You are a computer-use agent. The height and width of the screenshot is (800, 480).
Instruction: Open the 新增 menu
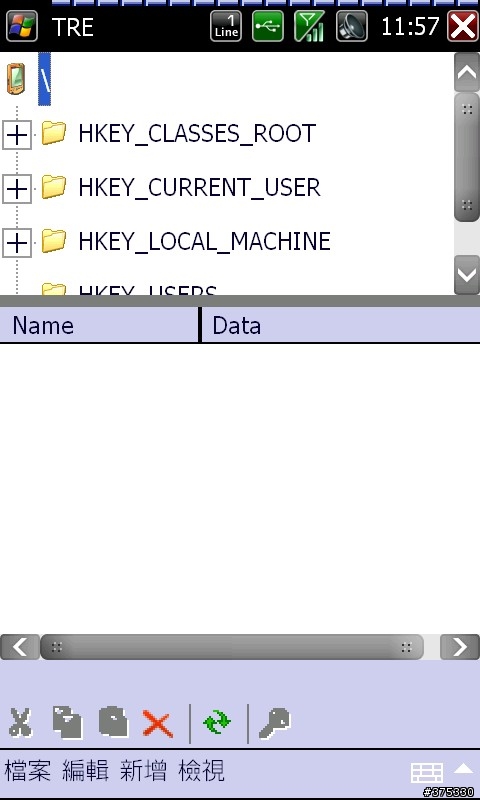143,770
